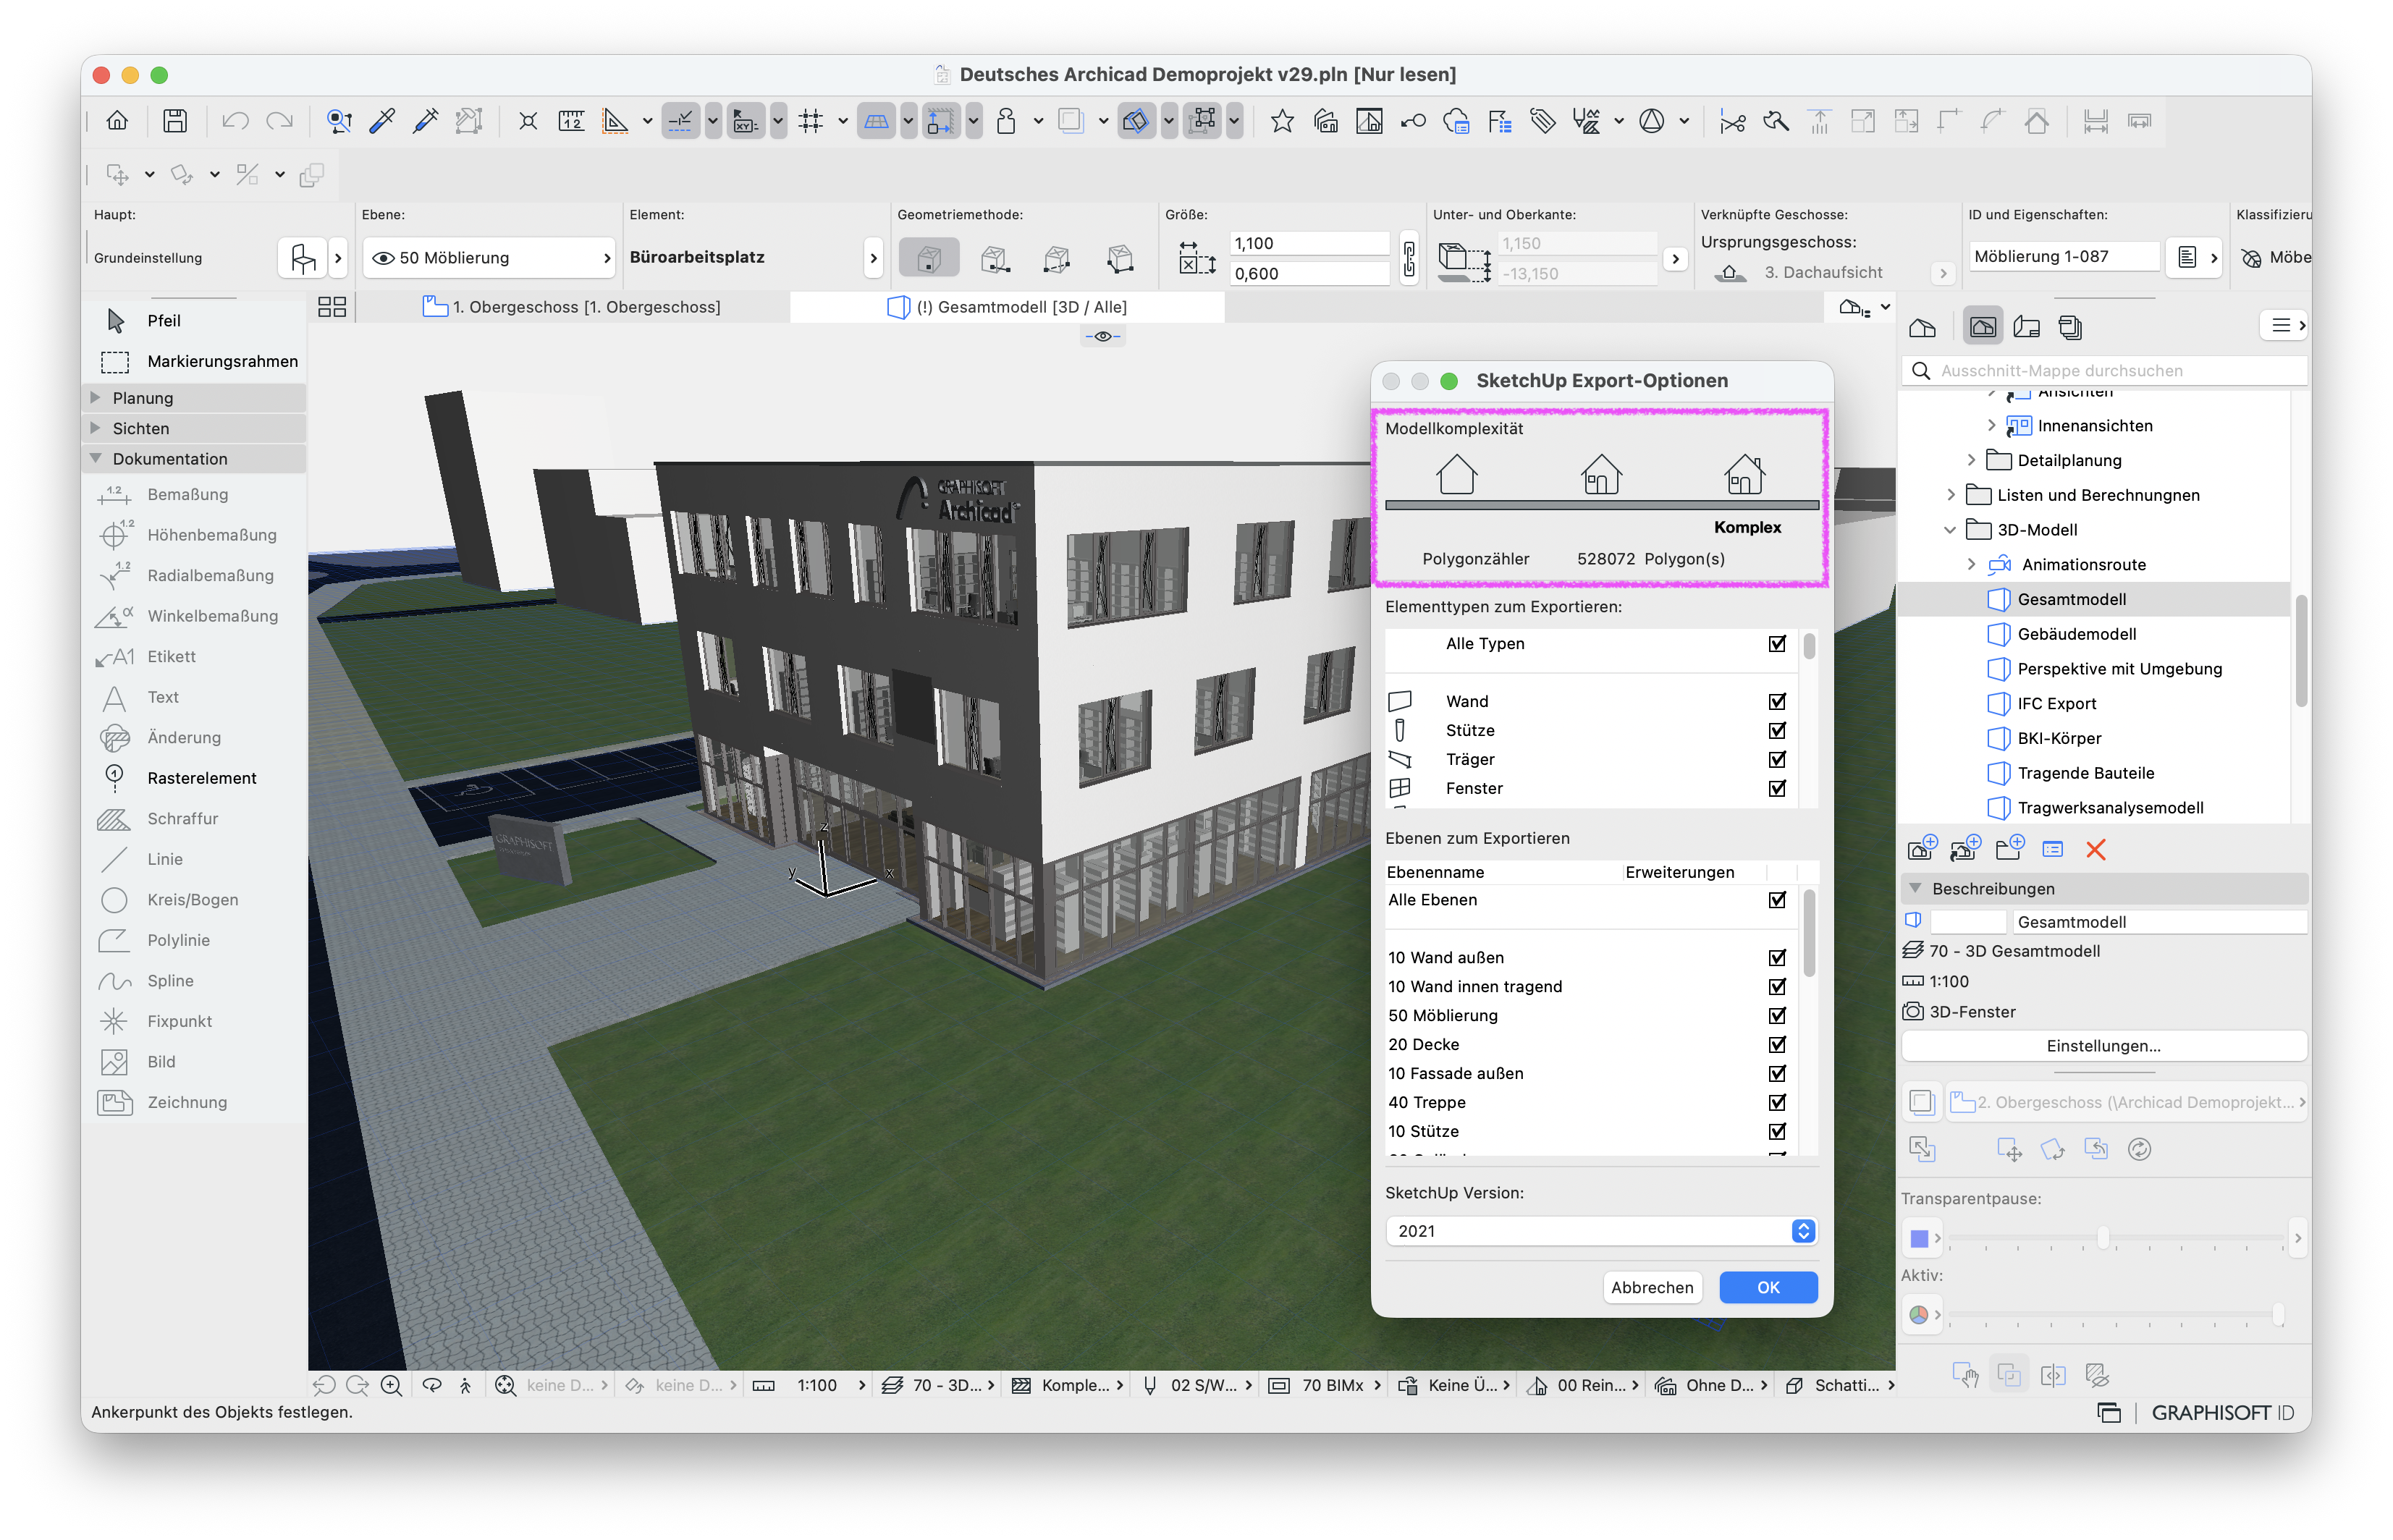Uncheck the Wand element type checkbox
Image resolution: width=2393 pixels, height=1540 pixels.
click(x=1776, y=701)
